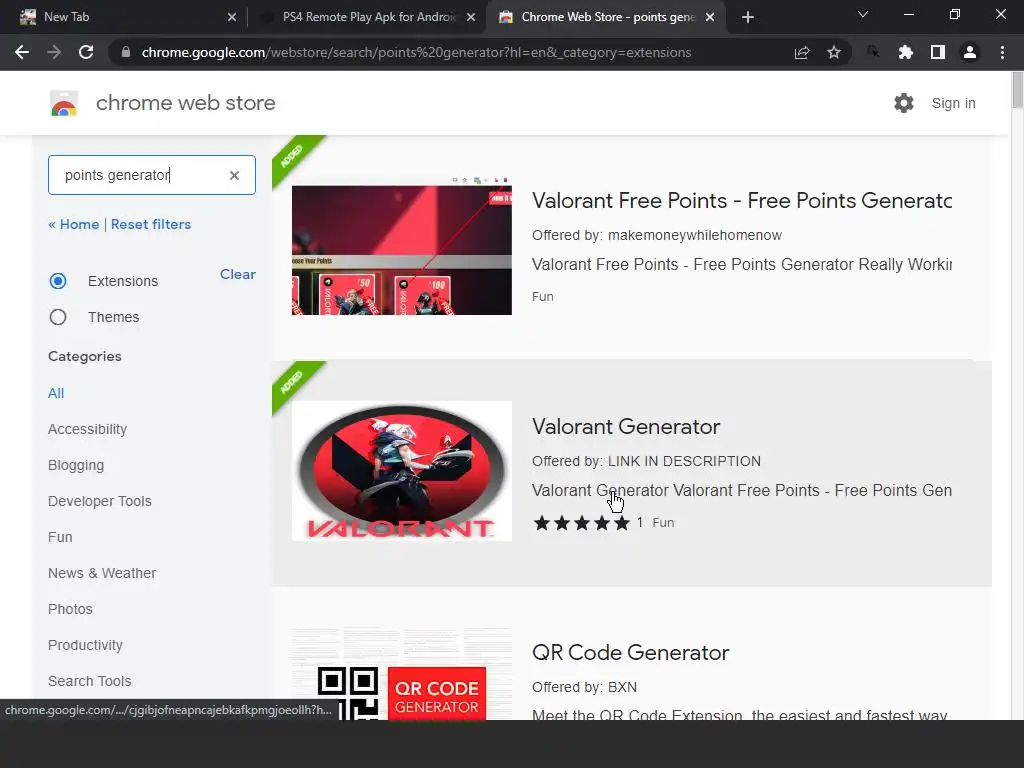Click 'Offered by: LINK IN DESCRIPTION' text
This screenshot has height=768, width=1024.
coord(646,461)
